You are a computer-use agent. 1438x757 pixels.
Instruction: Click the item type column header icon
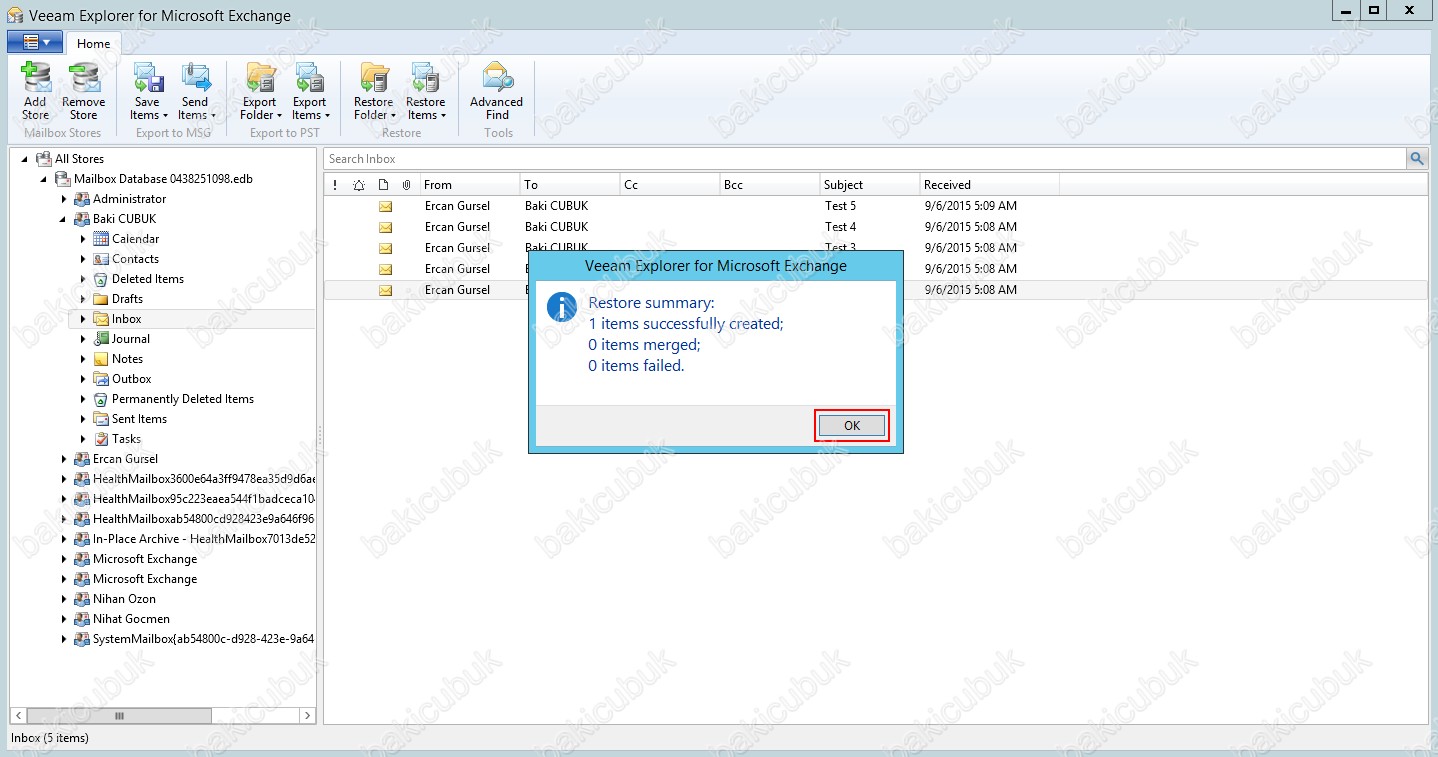(x=383, y=185)
